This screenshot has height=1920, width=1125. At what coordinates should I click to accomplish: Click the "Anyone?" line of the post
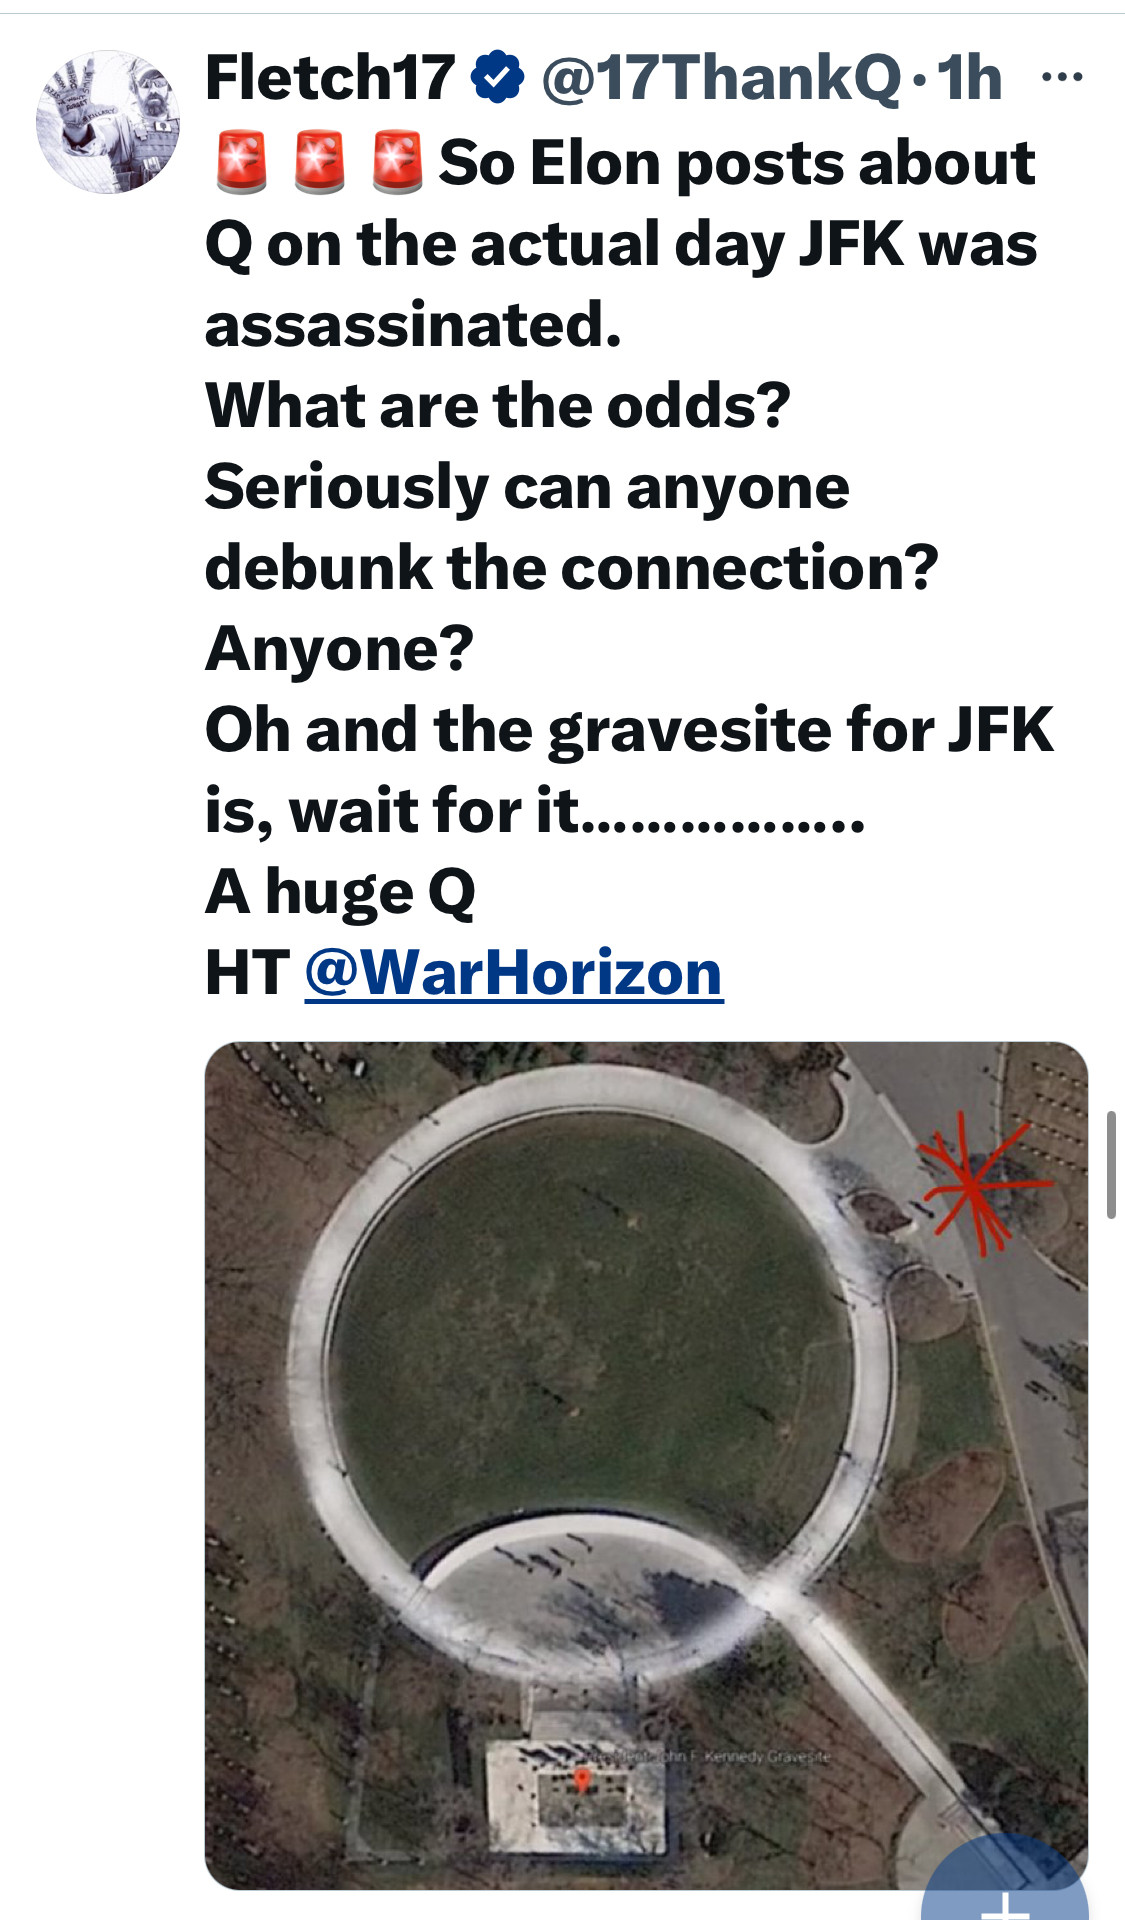(339, 649)
